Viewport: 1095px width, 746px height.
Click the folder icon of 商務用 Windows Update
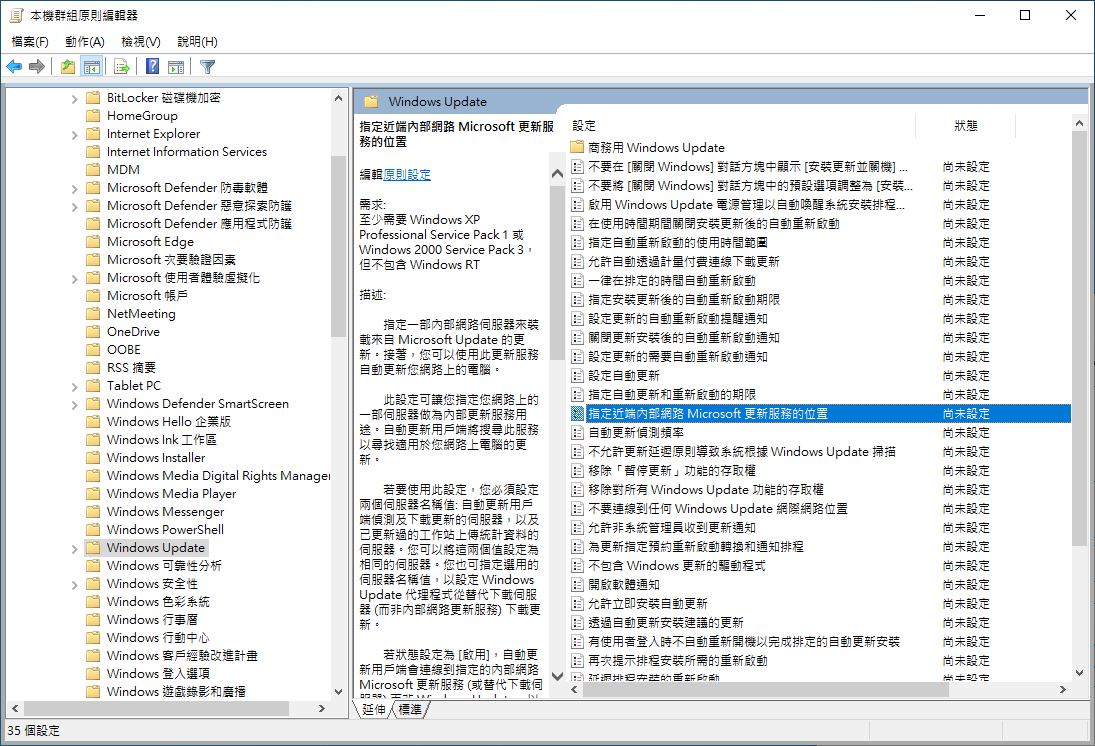(x=577, y=147)
